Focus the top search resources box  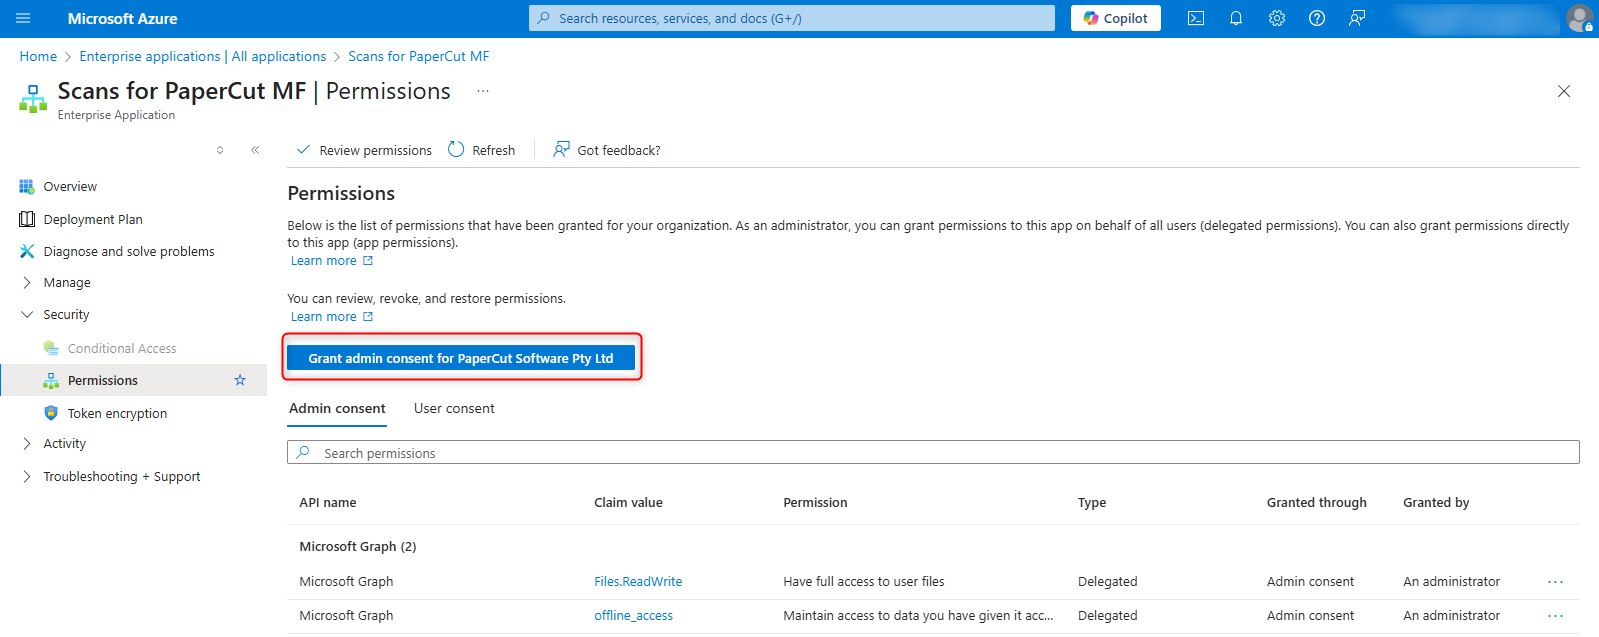click(792, 18)
